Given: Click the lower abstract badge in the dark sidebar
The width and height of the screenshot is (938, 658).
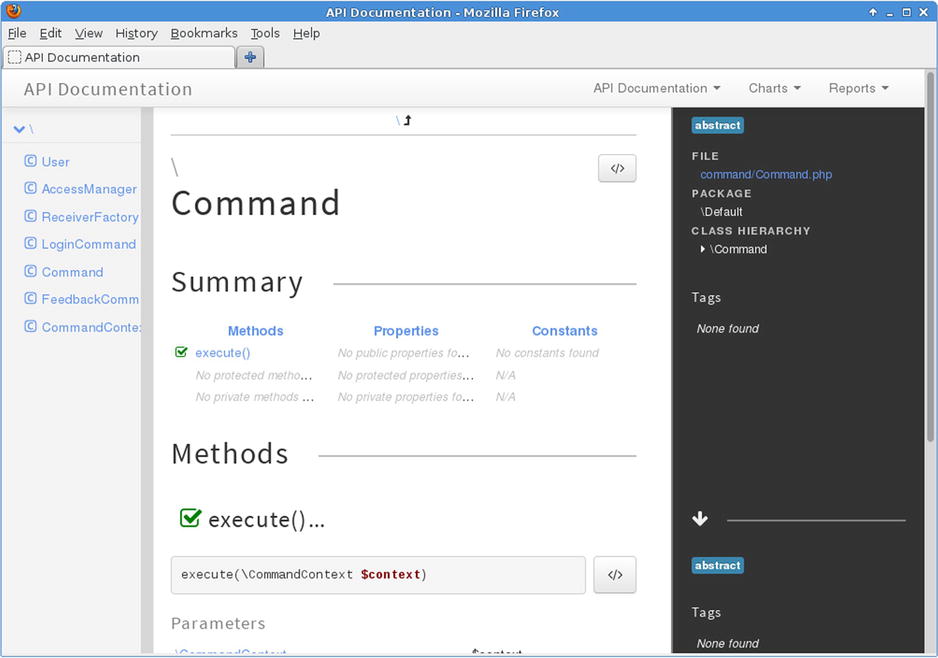Looking at the screenshot, I should (x=717, y=565).
